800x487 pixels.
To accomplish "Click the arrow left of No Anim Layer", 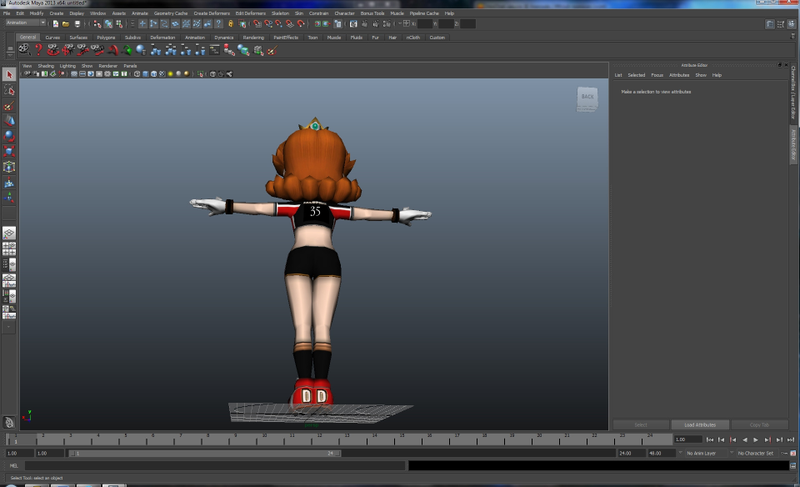I will click(680, 452).
